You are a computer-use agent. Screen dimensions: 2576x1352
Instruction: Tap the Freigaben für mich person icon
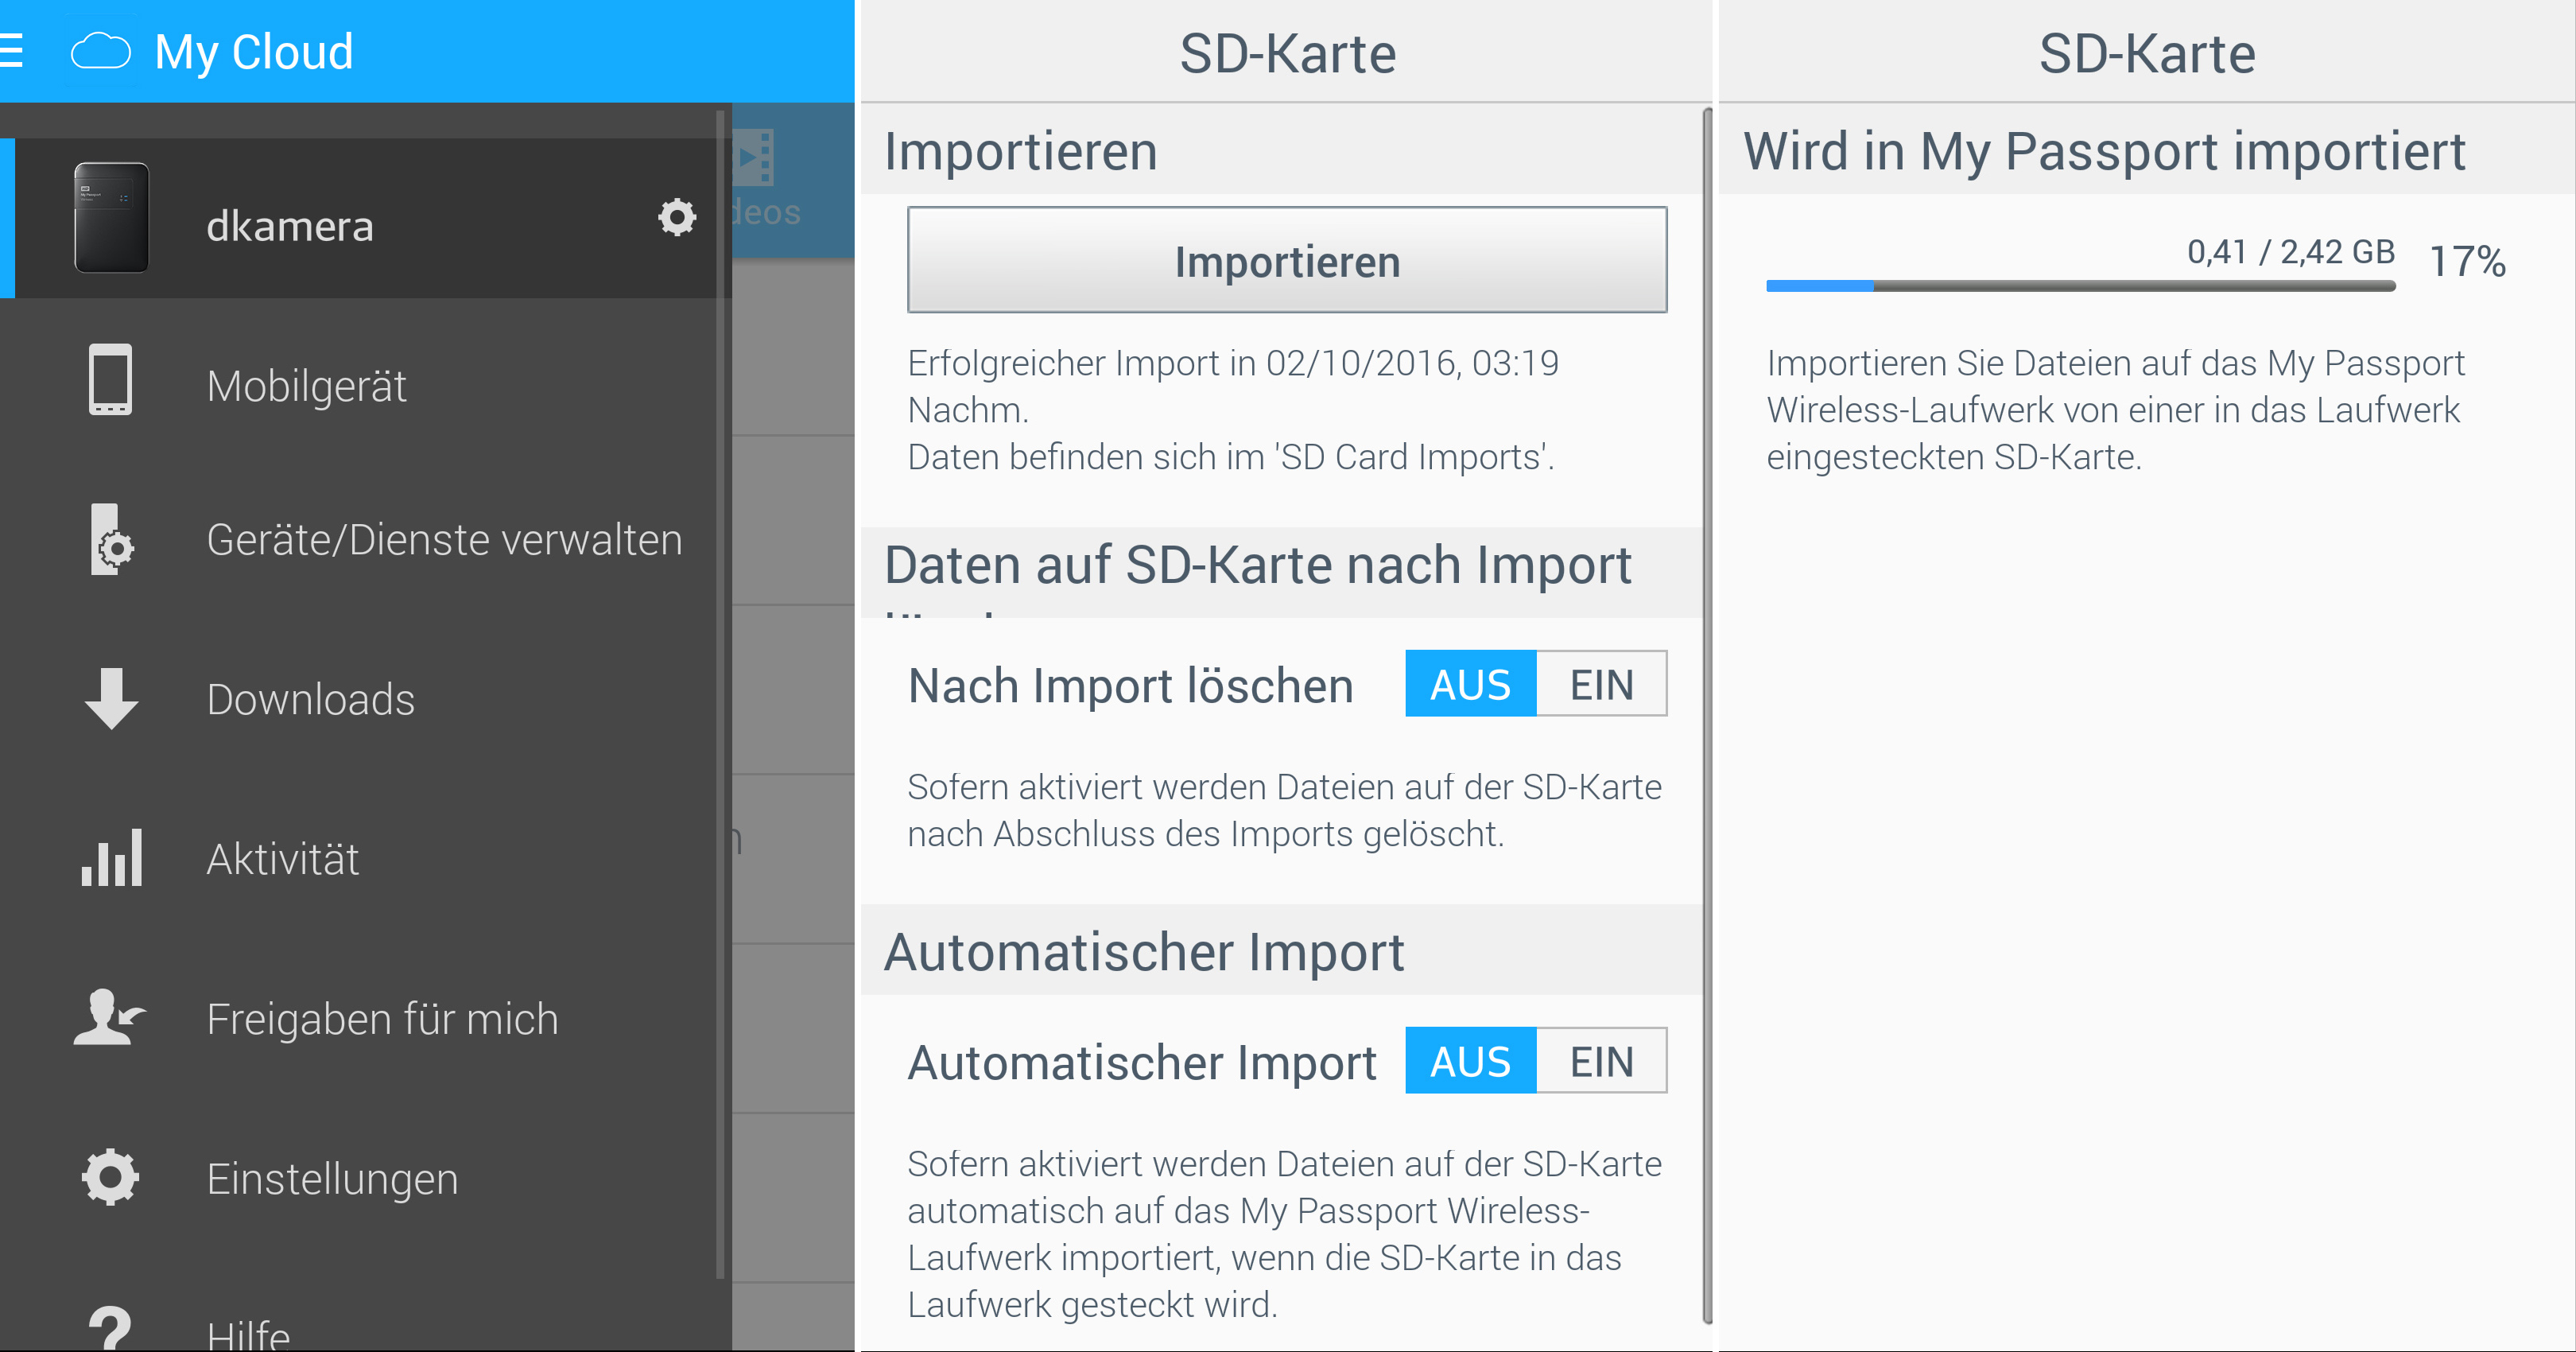pyautogui.click(x=109, y=1018)
